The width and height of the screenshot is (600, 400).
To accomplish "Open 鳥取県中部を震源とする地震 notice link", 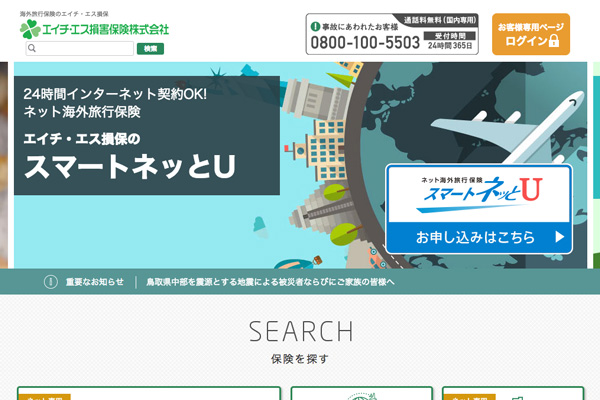I will pyautogui.click(x=270, y=282).
